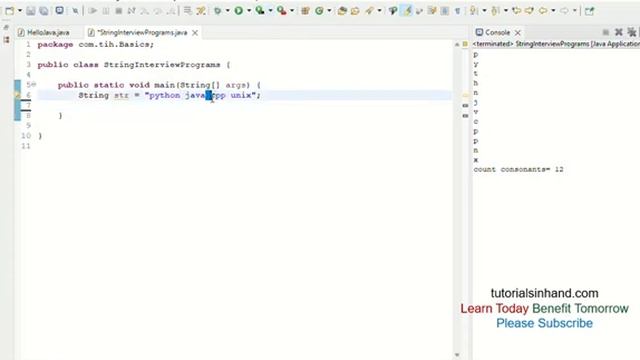
Task: Click the Save All icon
Action: 44,11
